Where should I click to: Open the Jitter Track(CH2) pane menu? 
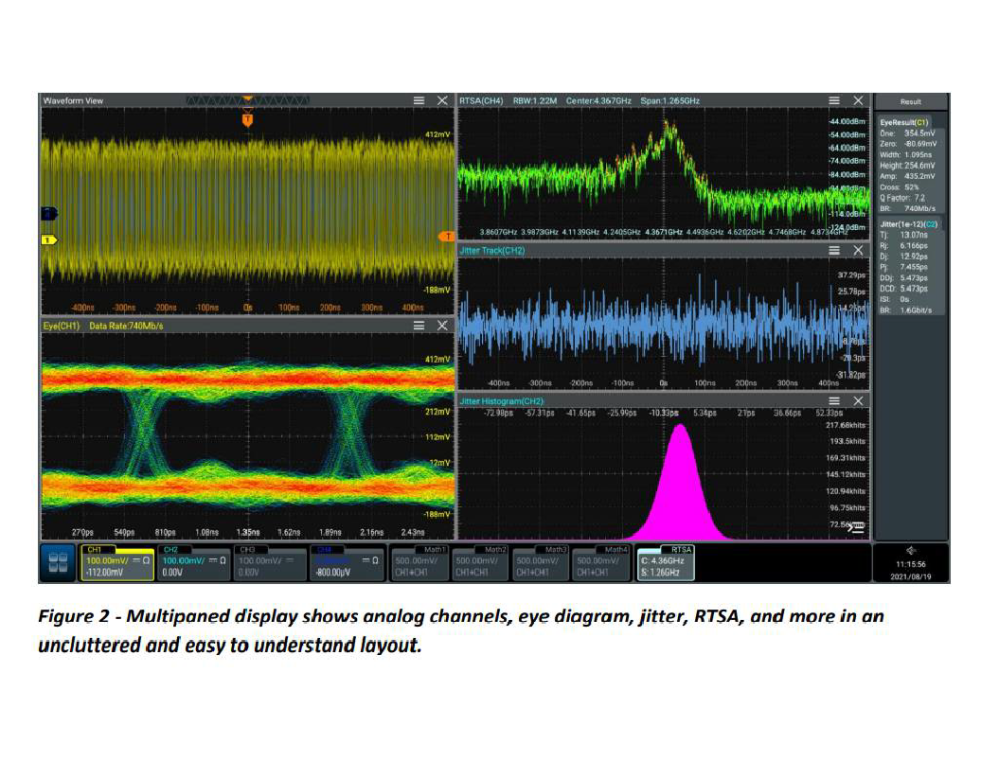point(835,250)
